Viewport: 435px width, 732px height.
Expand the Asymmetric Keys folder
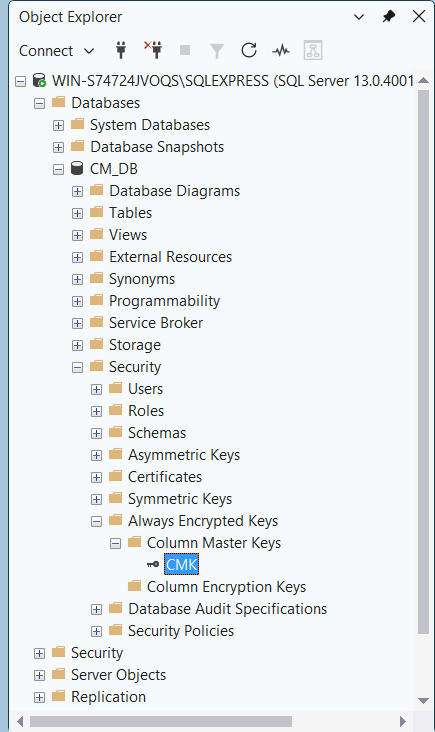coord(96,455)
